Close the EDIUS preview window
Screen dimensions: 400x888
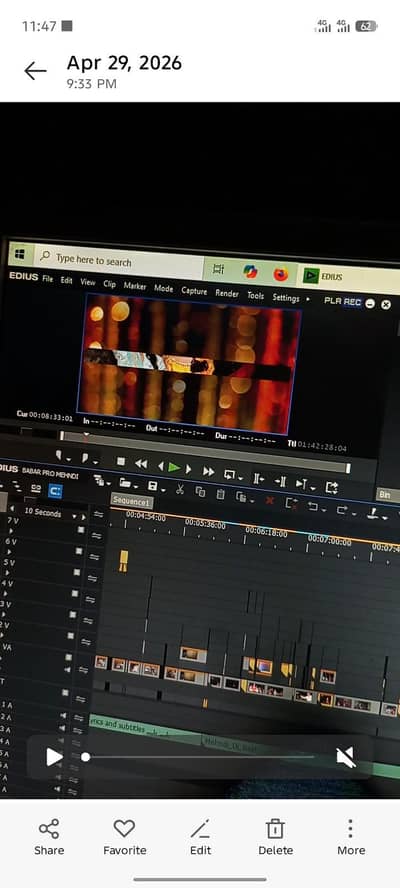[386, 305]
